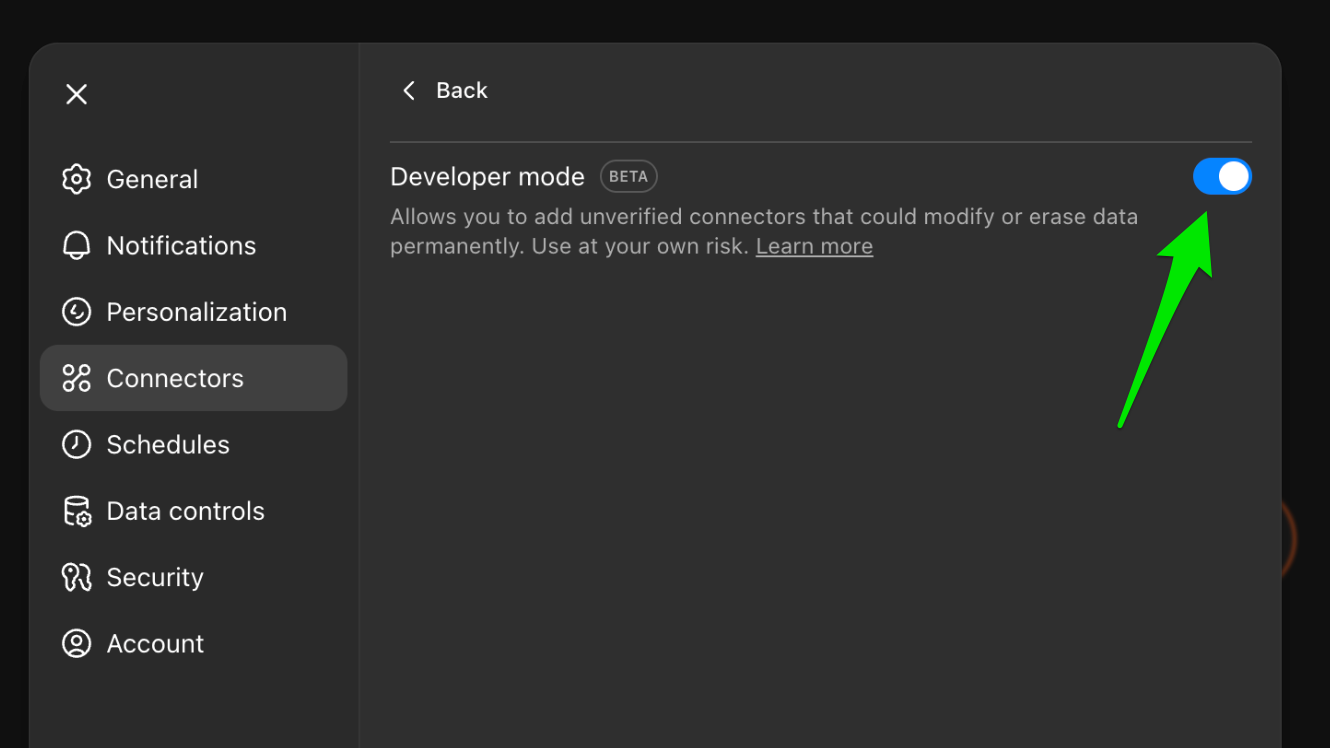The height and width of the screenshot is (748, 1330).
Task: Open the Learn more link
Action: [x=813, y=245]
